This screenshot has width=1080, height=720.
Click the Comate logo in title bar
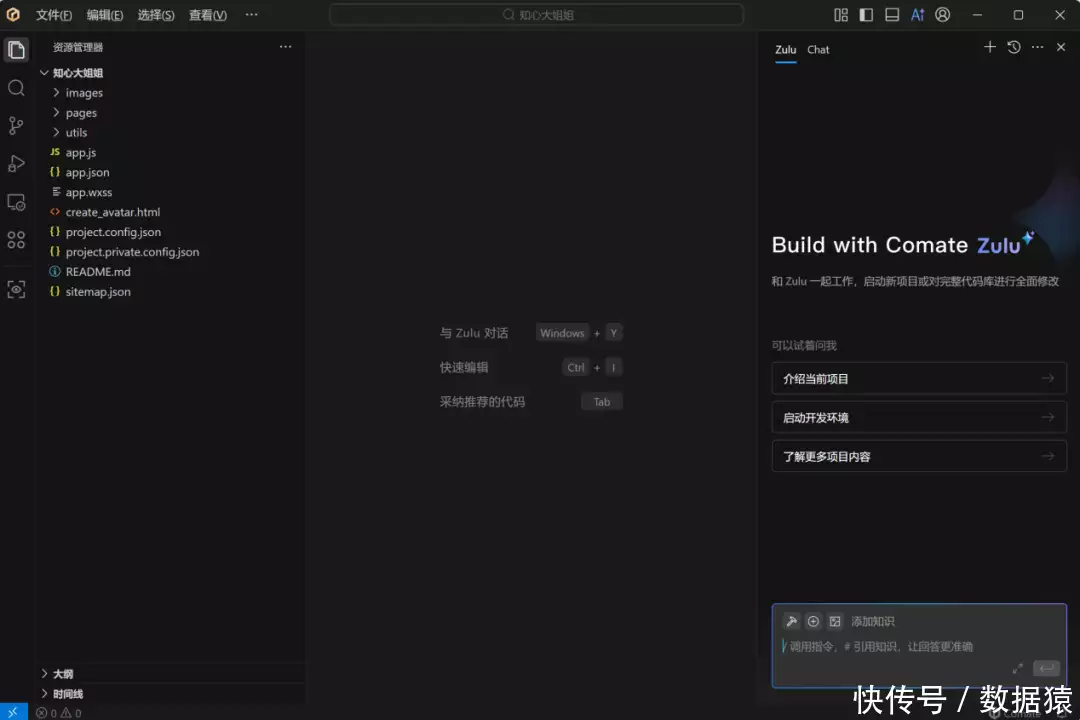[x=13, y=14]
